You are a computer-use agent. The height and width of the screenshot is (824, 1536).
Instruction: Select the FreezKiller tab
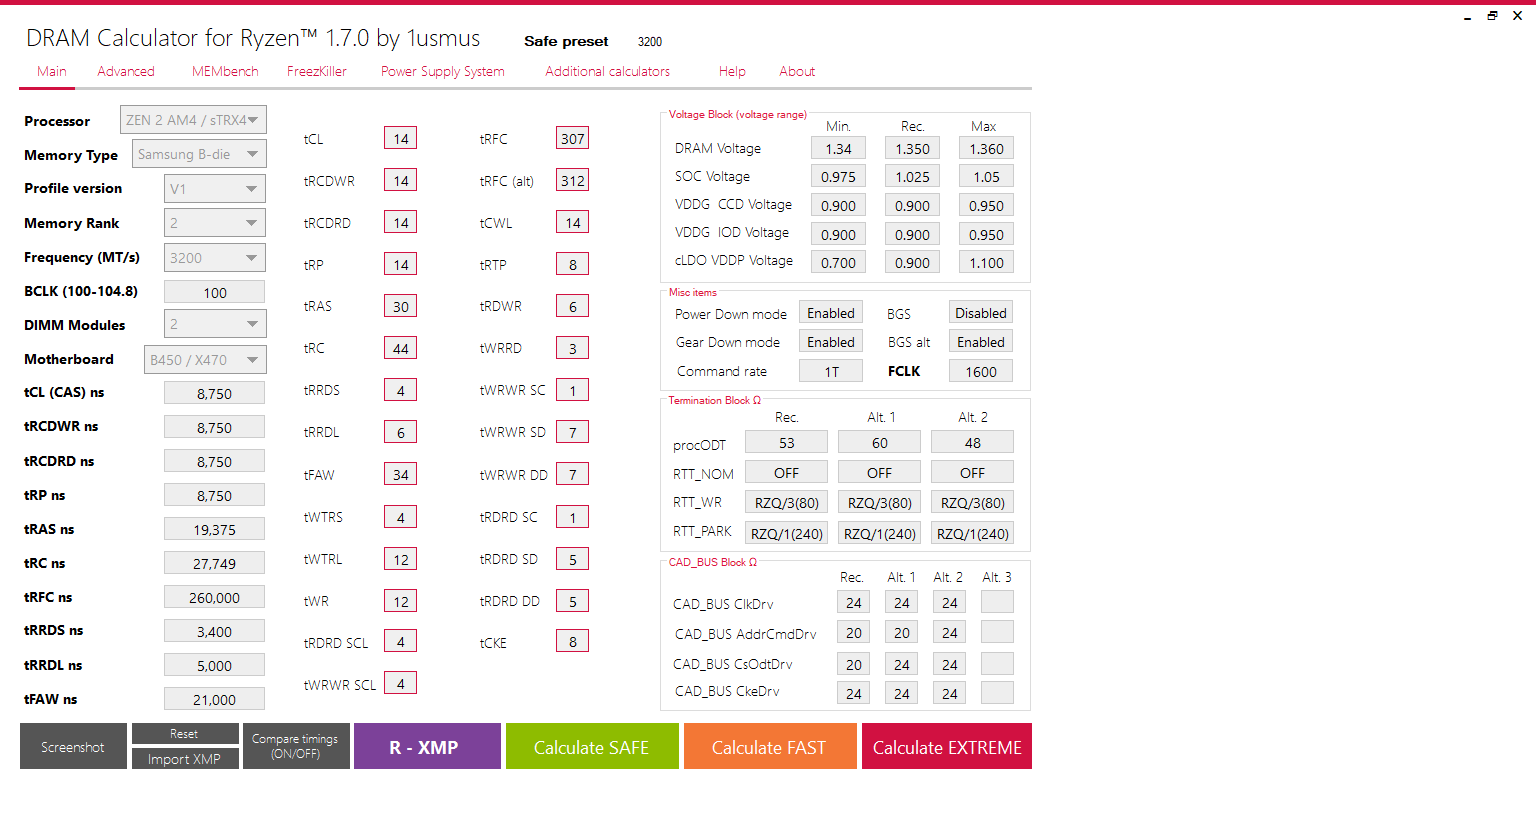point(317,71)
